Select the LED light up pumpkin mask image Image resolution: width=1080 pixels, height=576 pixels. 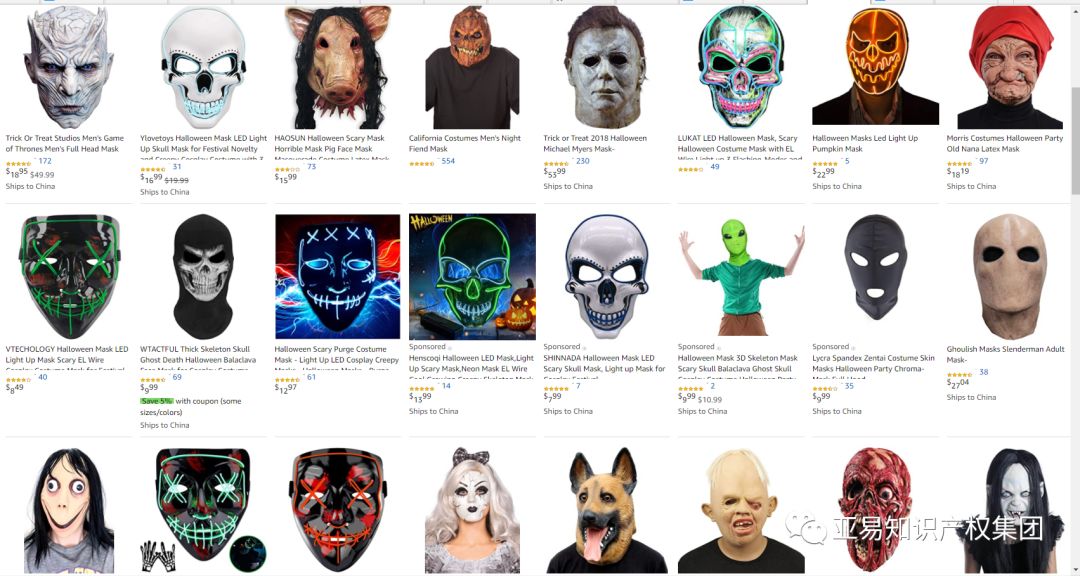pyautogui.click(x=875, y=65)
